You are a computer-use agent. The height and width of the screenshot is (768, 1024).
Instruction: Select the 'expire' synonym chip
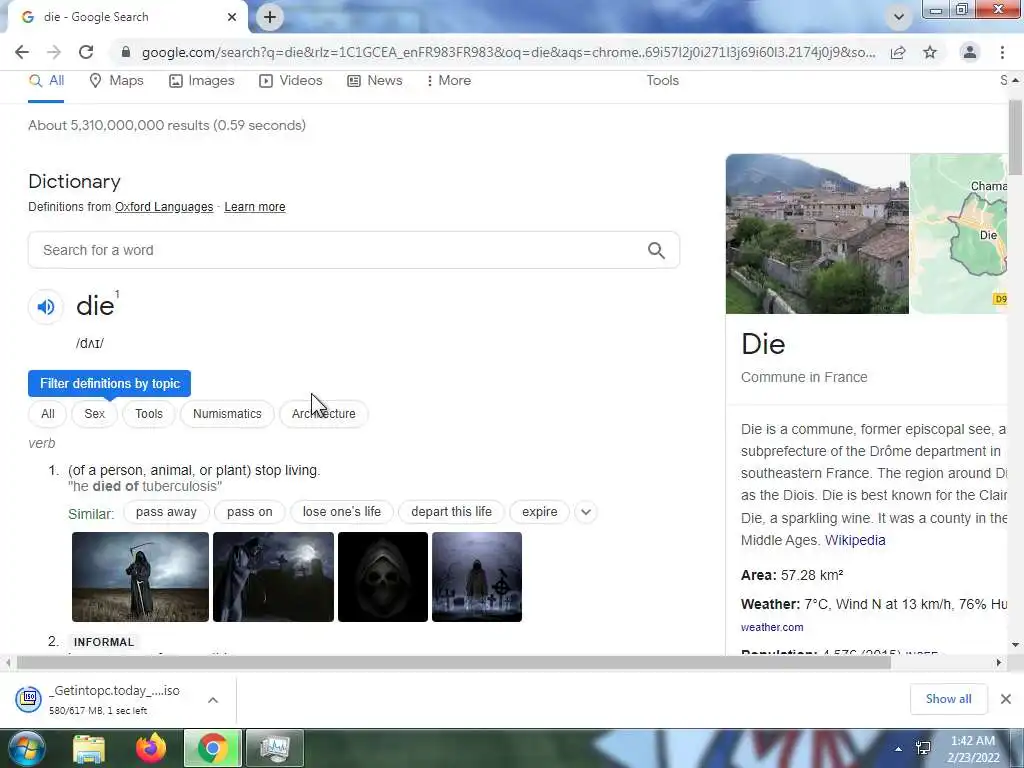[539, 512]
